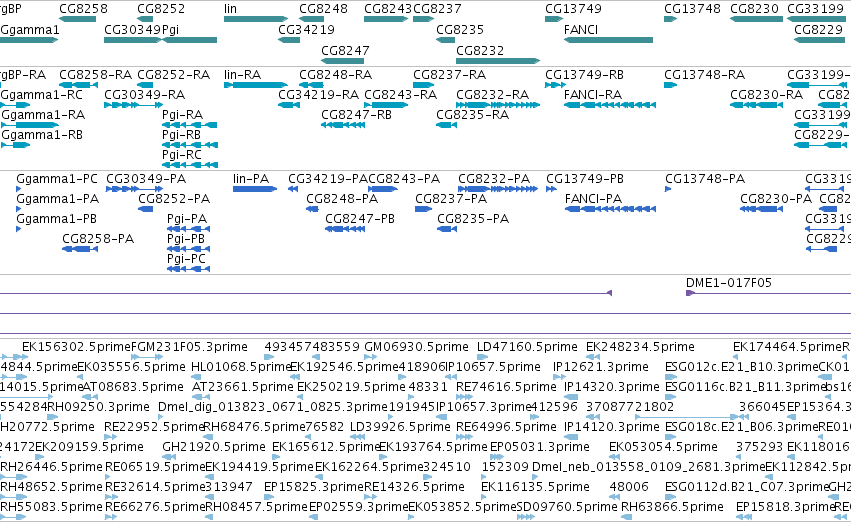Select the Ggamma1-PC protein label
Image resolution: width=851 pixels, height=522 pixels.
tap(57, 179)
